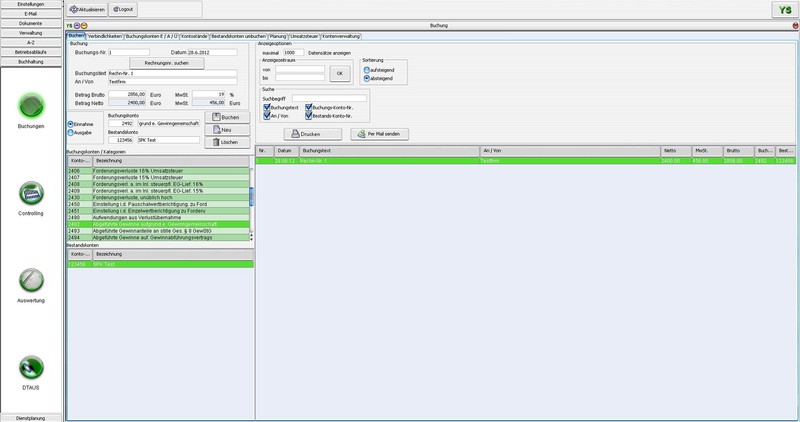This screenshot has width=800, height=422.
Task: Click the Betrag Brutto field
Action: 127,94
